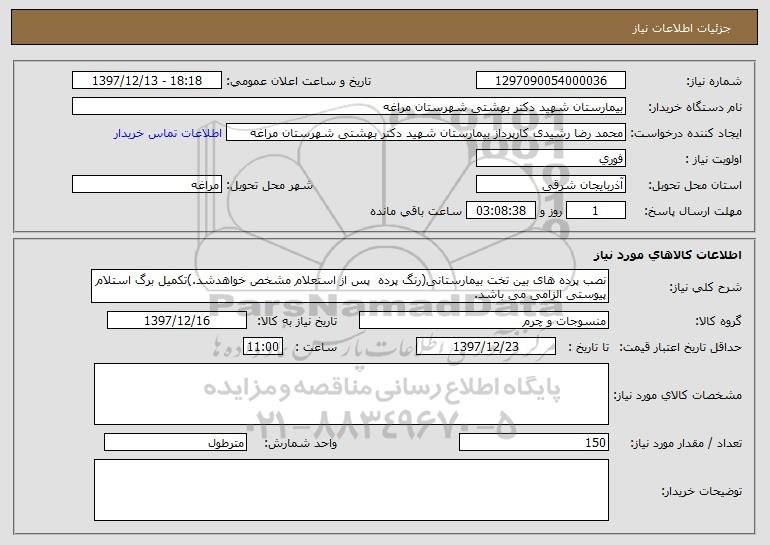Click the empty مشخصات کالای مورد نیاز box
Screen dimensions: 770x545
click(351, 394)
